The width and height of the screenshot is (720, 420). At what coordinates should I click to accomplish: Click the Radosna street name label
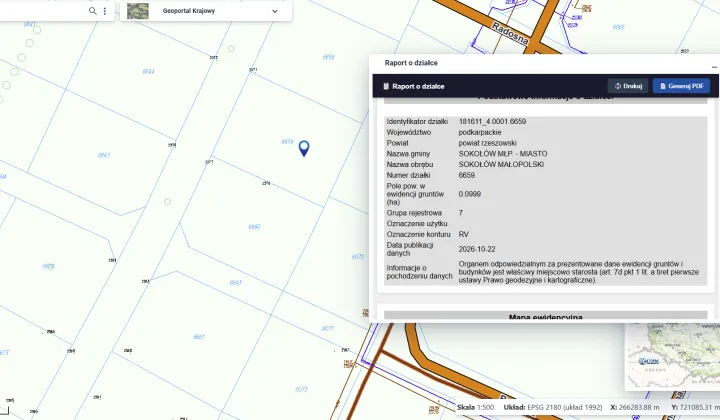pos(510,33)
